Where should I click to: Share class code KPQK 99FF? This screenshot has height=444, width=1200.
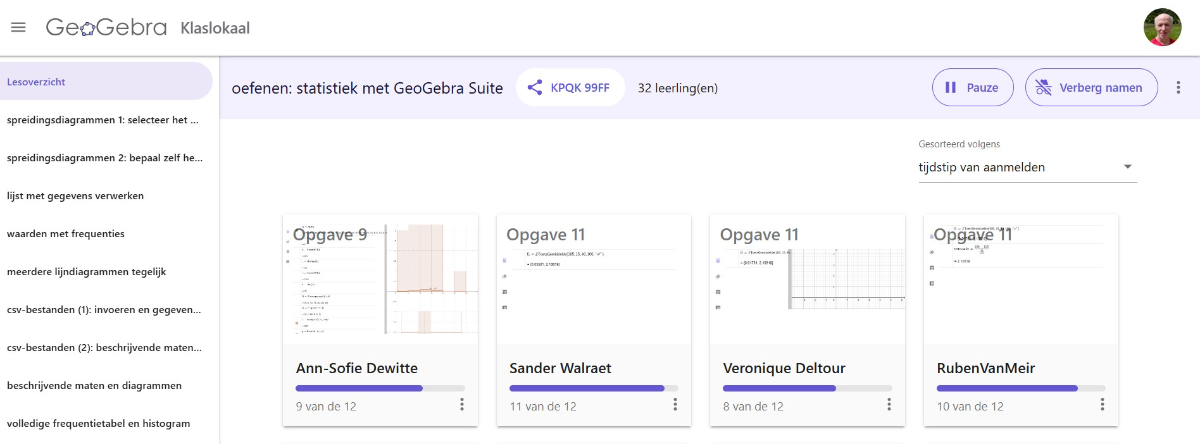coord(570,87)
